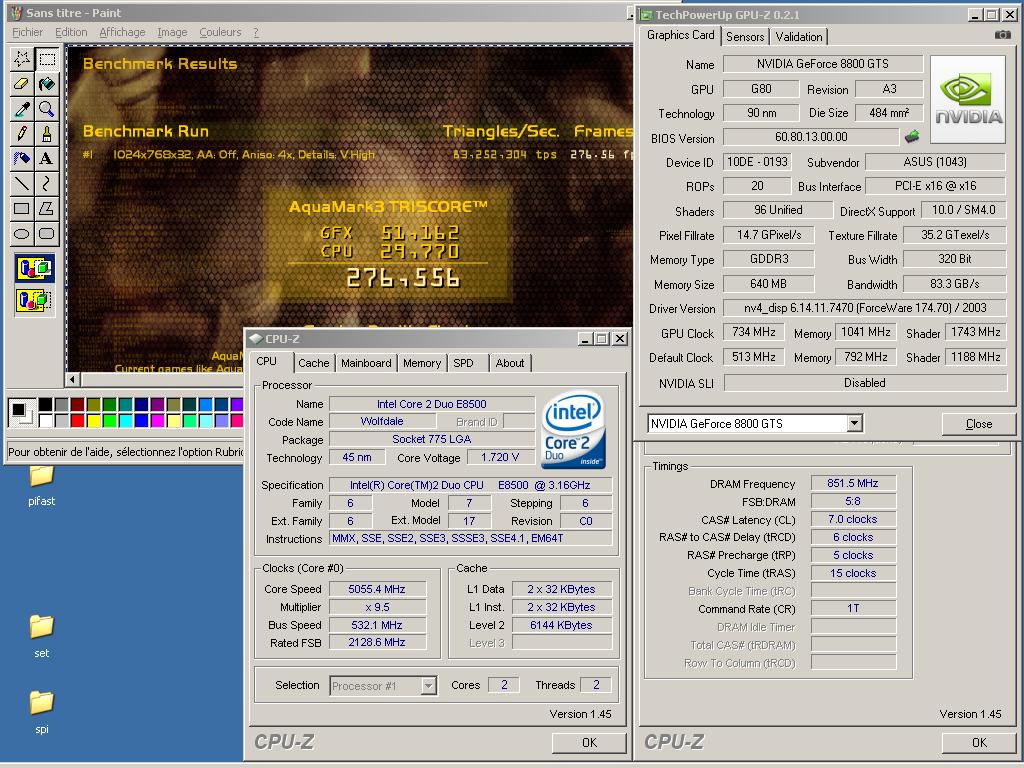Select the spi folder on desktop

coord(42,712)
